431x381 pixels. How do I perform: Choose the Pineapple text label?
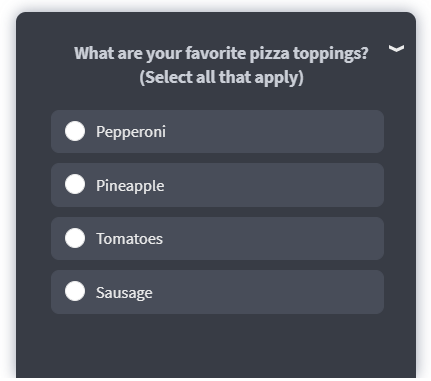click(130, 186)
